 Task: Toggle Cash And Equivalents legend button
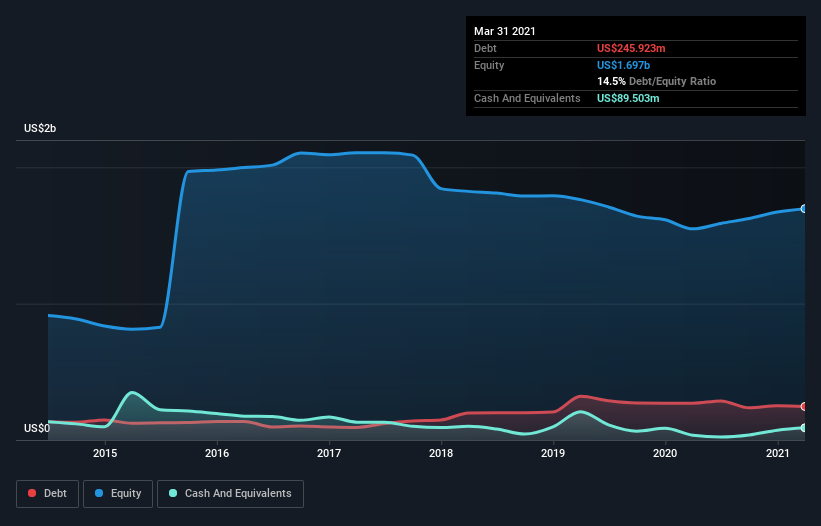coord(230,494)
